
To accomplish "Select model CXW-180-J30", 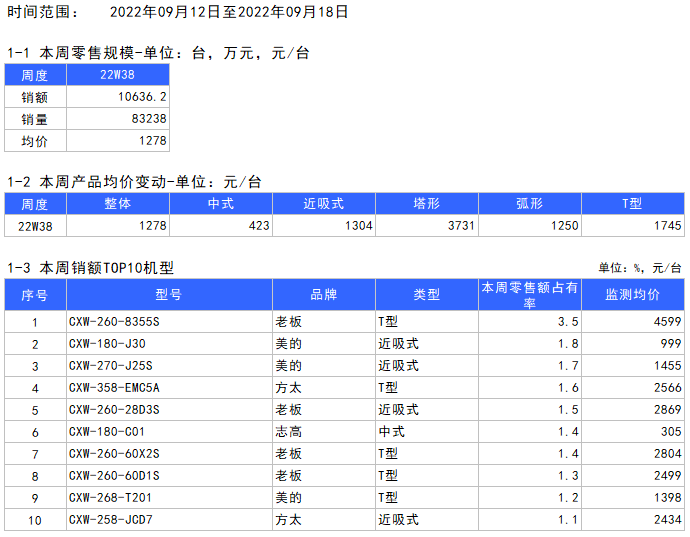I will click(107, 344).
